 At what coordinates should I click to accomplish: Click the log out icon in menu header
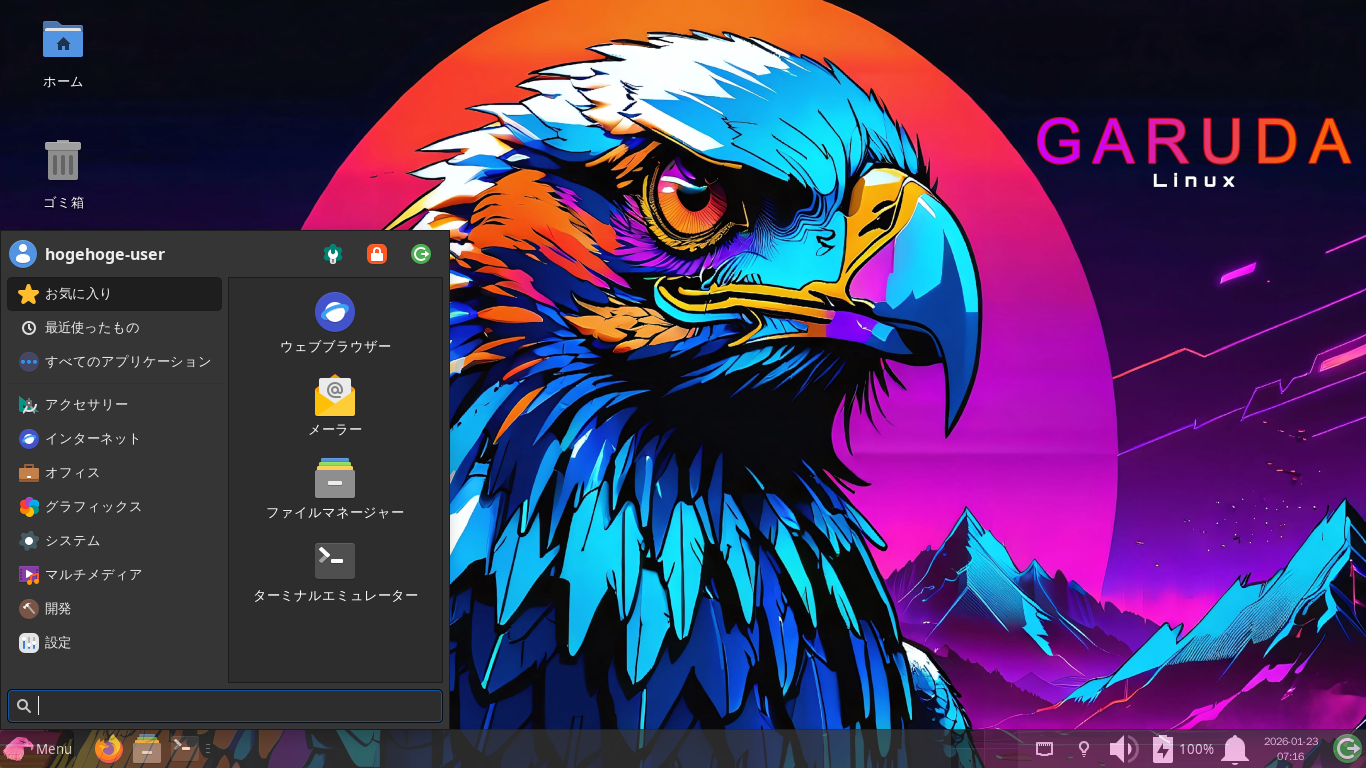(x=421, y=254)
